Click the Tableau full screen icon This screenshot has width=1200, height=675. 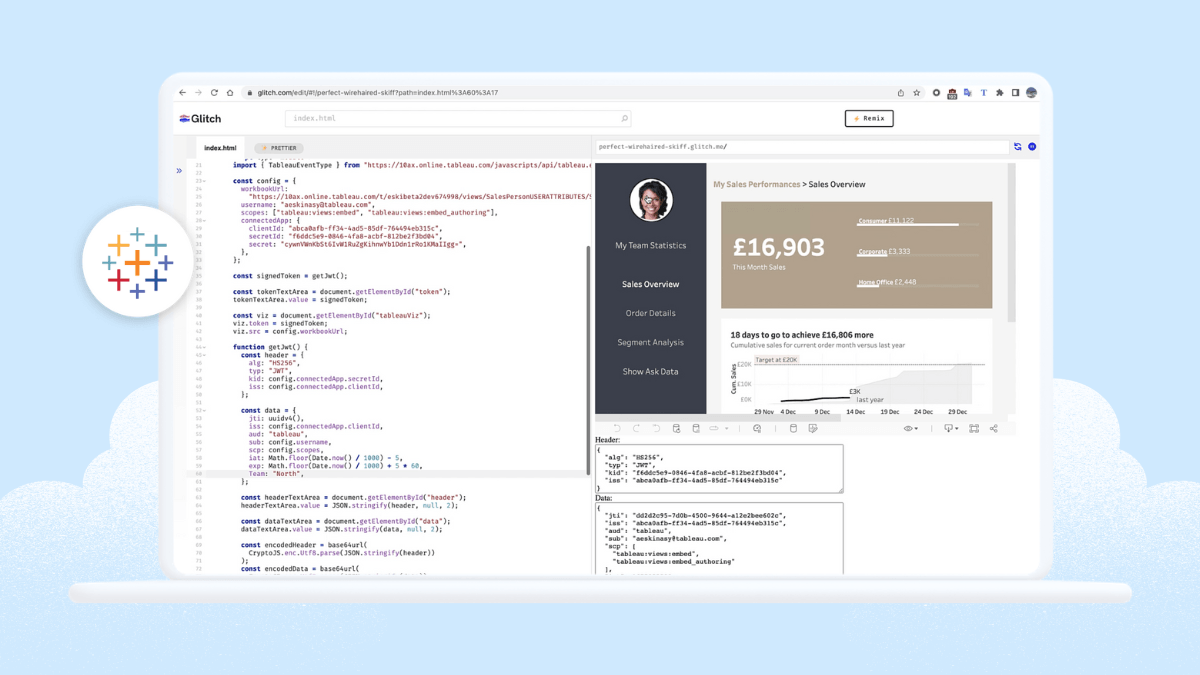click(x=973, y=428)
